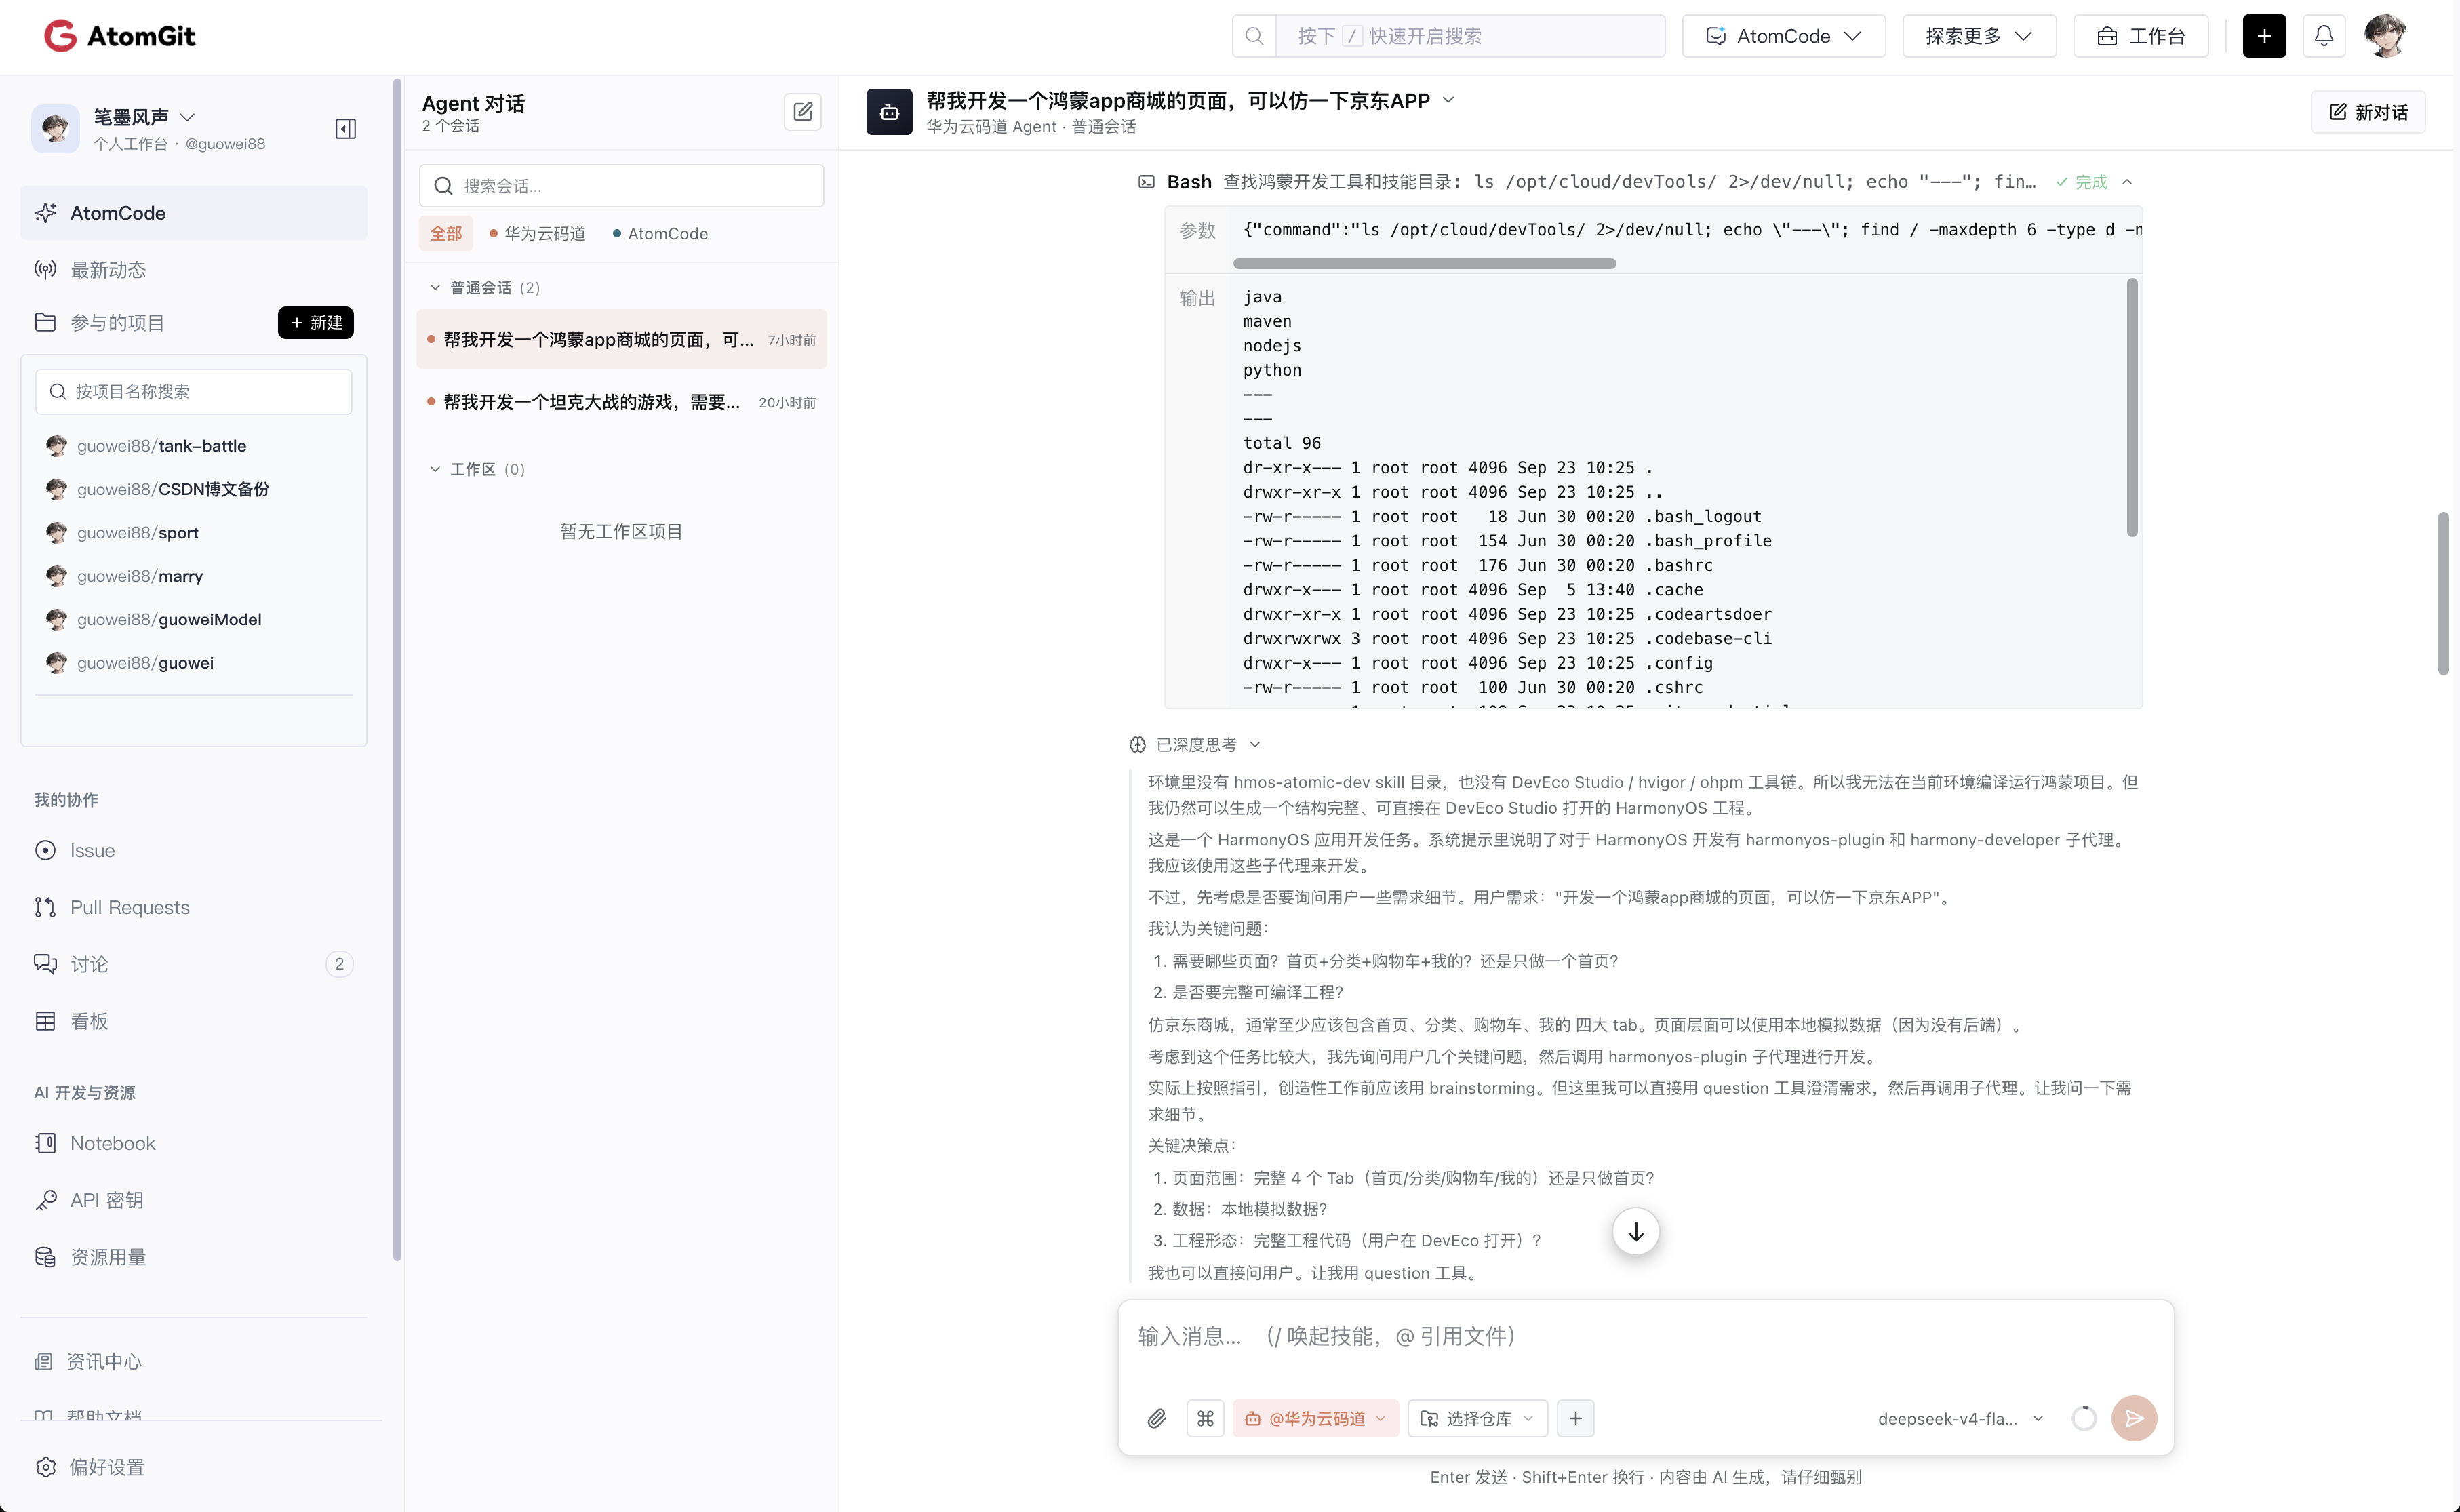This screenshot has height=1512, width=2460.
Task: Click the new conversation edit icon
Action: tap(802, 111)
